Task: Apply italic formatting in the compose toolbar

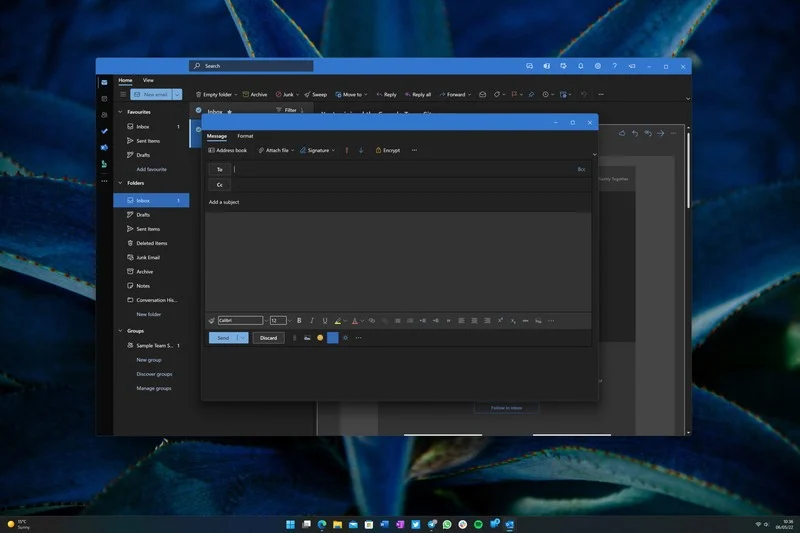Action: coord(312,321)
